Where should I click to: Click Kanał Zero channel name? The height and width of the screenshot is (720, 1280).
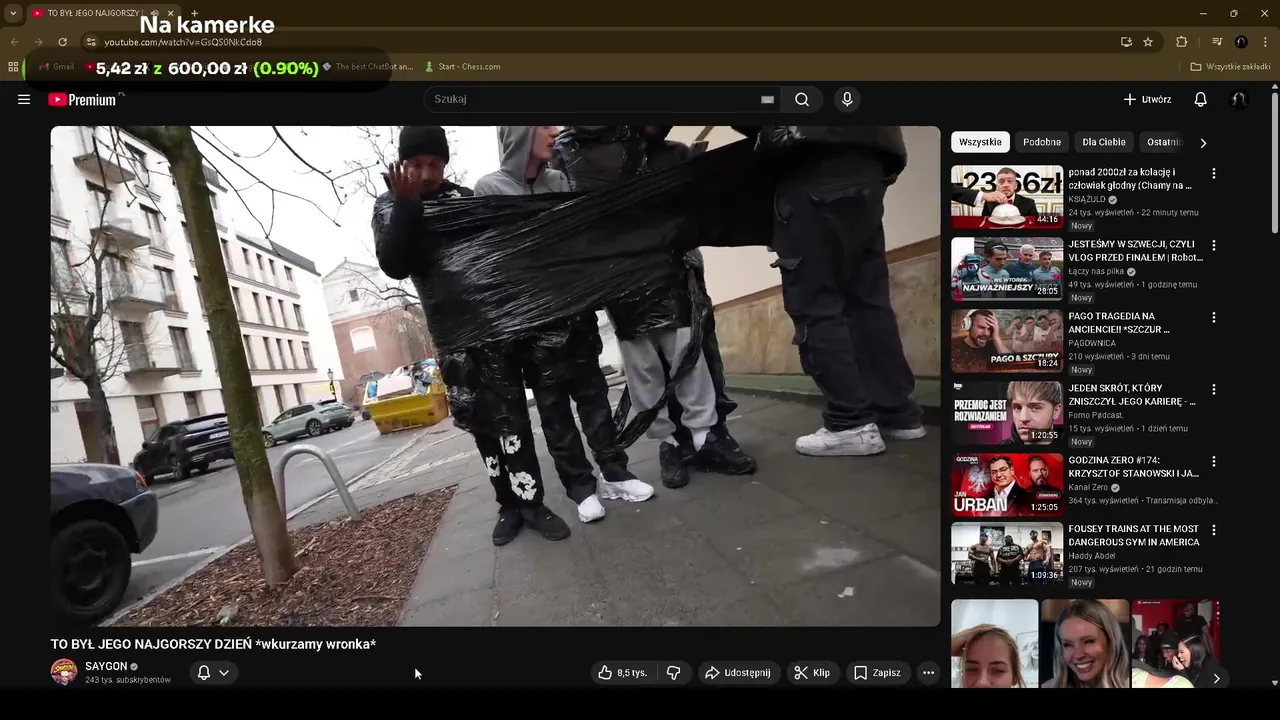click(x=1089, y=488)
